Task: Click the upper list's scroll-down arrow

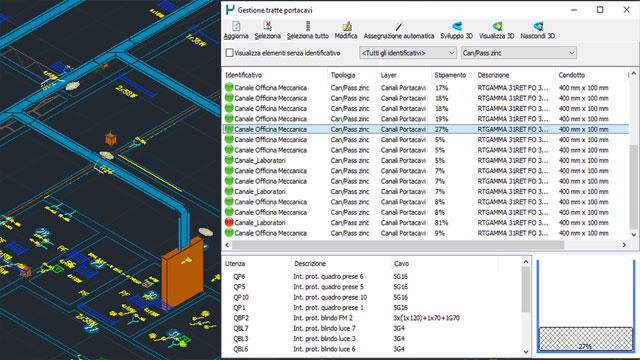Action: coord(633,235)
